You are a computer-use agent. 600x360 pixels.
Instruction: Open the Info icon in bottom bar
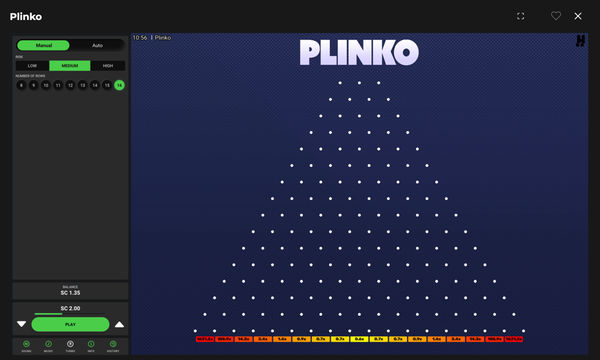[x=91, y=344]
